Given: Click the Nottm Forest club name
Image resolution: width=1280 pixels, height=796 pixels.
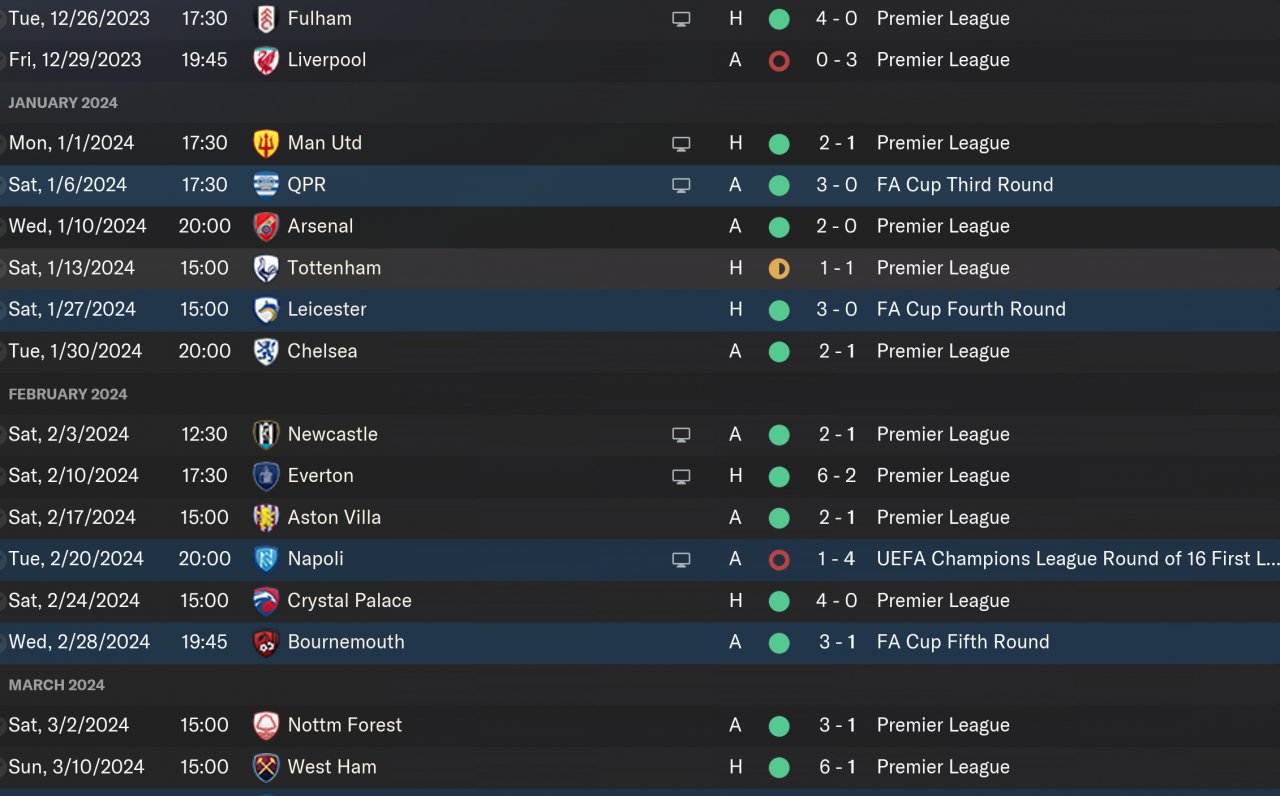Looking at the screenshot, I should point(344,726).
